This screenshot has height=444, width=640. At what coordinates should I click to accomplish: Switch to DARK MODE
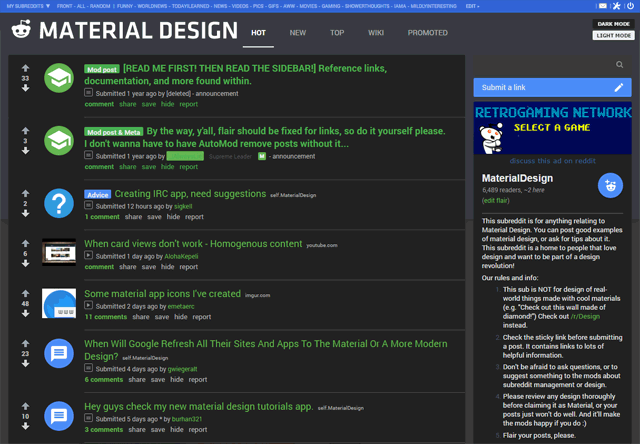[x=613, y=24]
